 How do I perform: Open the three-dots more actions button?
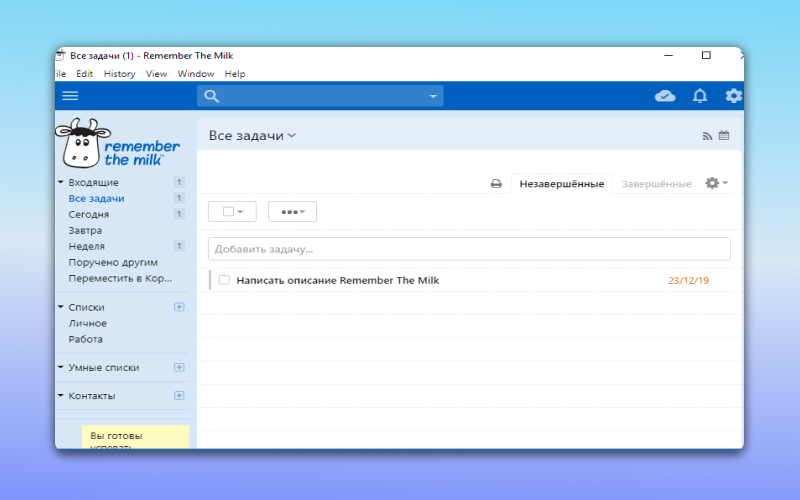point(292,212)
